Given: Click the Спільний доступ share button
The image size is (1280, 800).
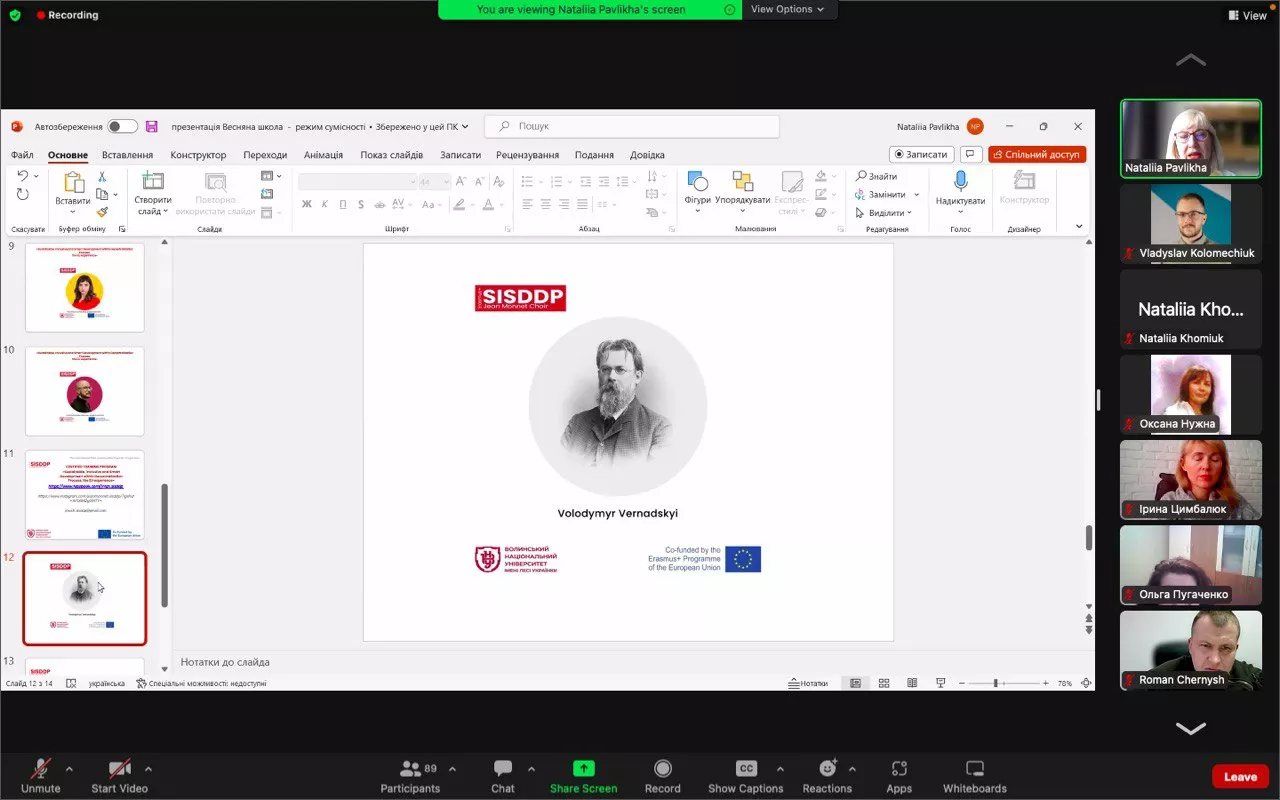Looking at the screenshot, I should click(1037, 155).
